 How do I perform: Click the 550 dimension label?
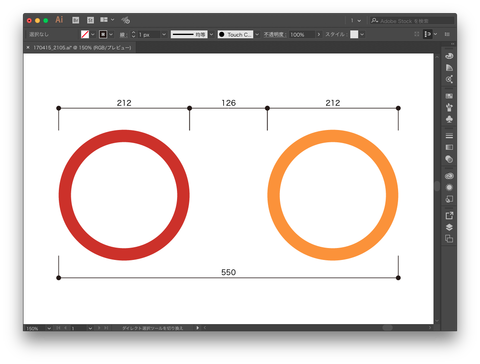tap(229, 272)
